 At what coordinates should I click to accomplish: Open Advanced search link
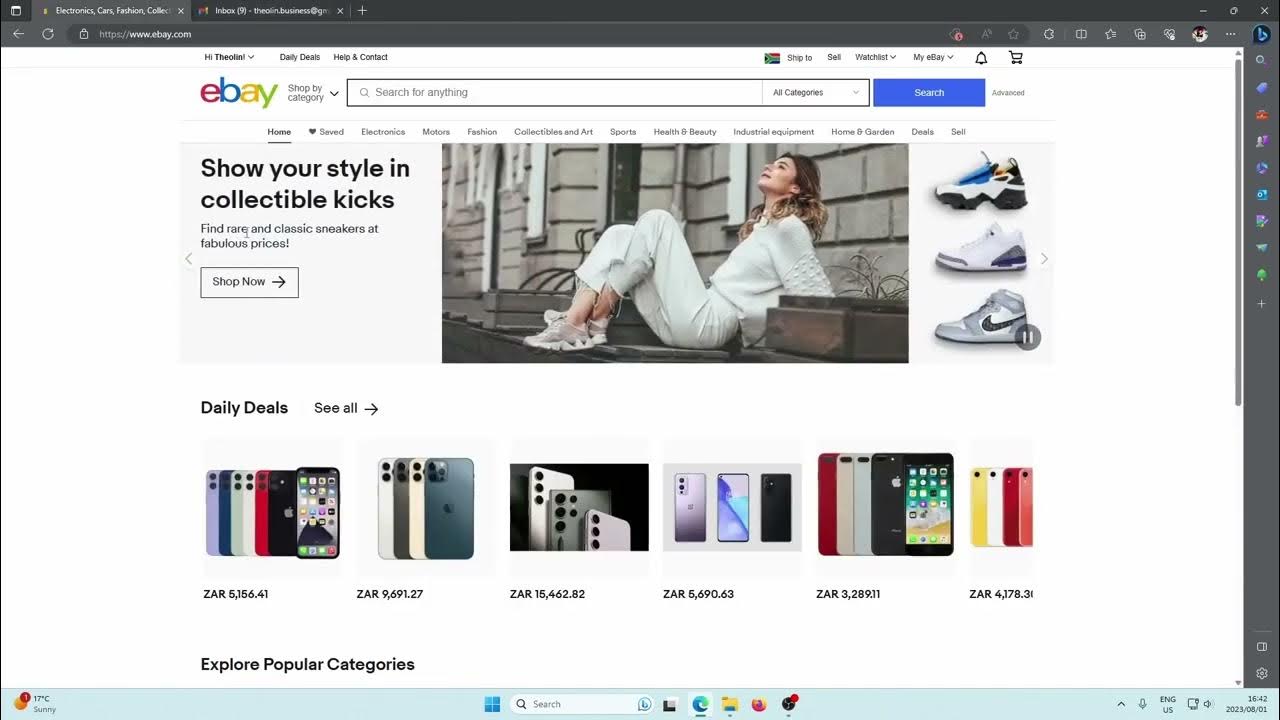1008,93
